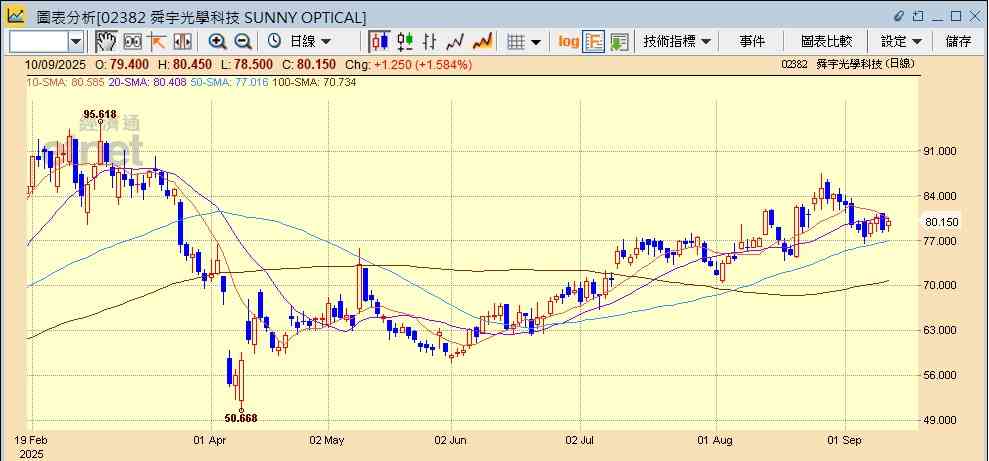The height and width of the screenshot is (461, 989).
Task: Click the 02 Jun date axis label
Action: coord(451,440)
